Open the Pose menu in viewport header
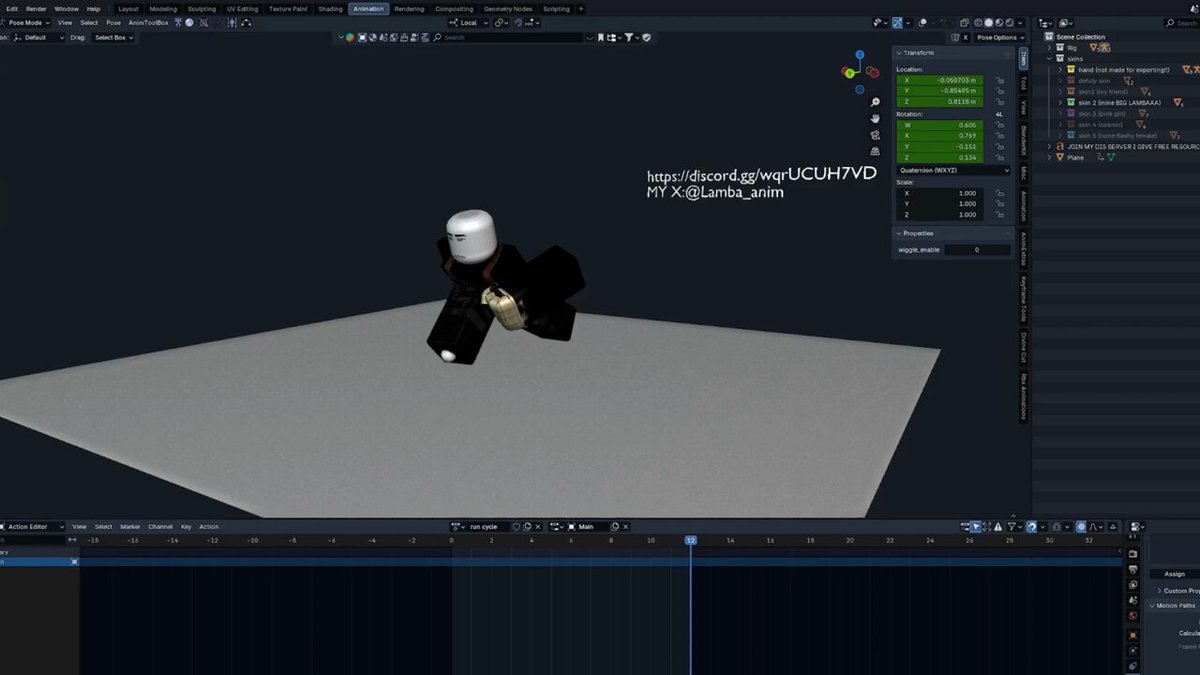The height and width of the screenshot is (675, 1200). (114, 22)
